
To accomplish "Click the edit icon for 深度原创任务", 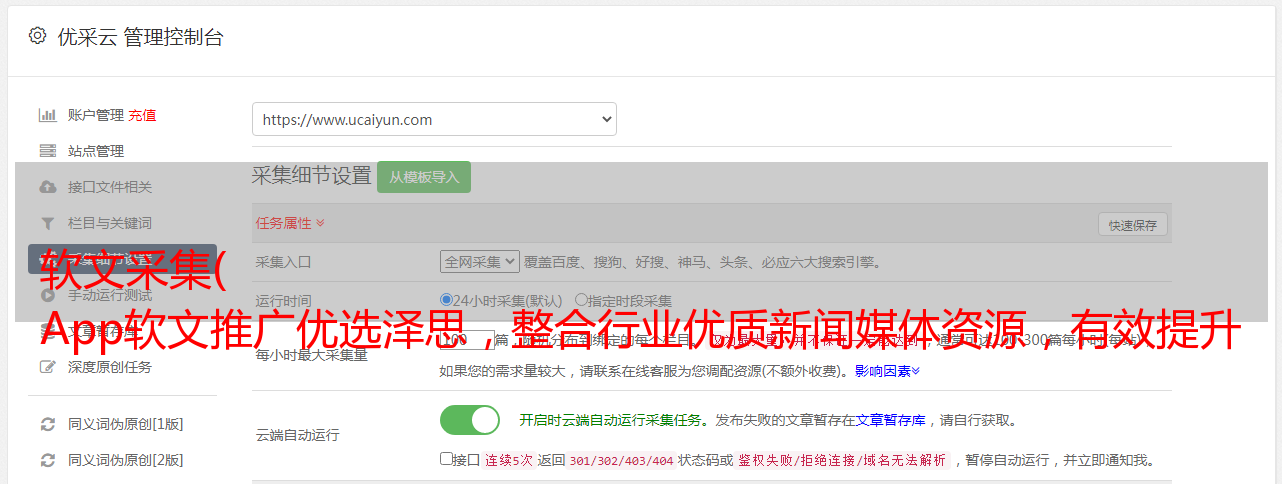I will pyautogui.click(x=47, y=367).
